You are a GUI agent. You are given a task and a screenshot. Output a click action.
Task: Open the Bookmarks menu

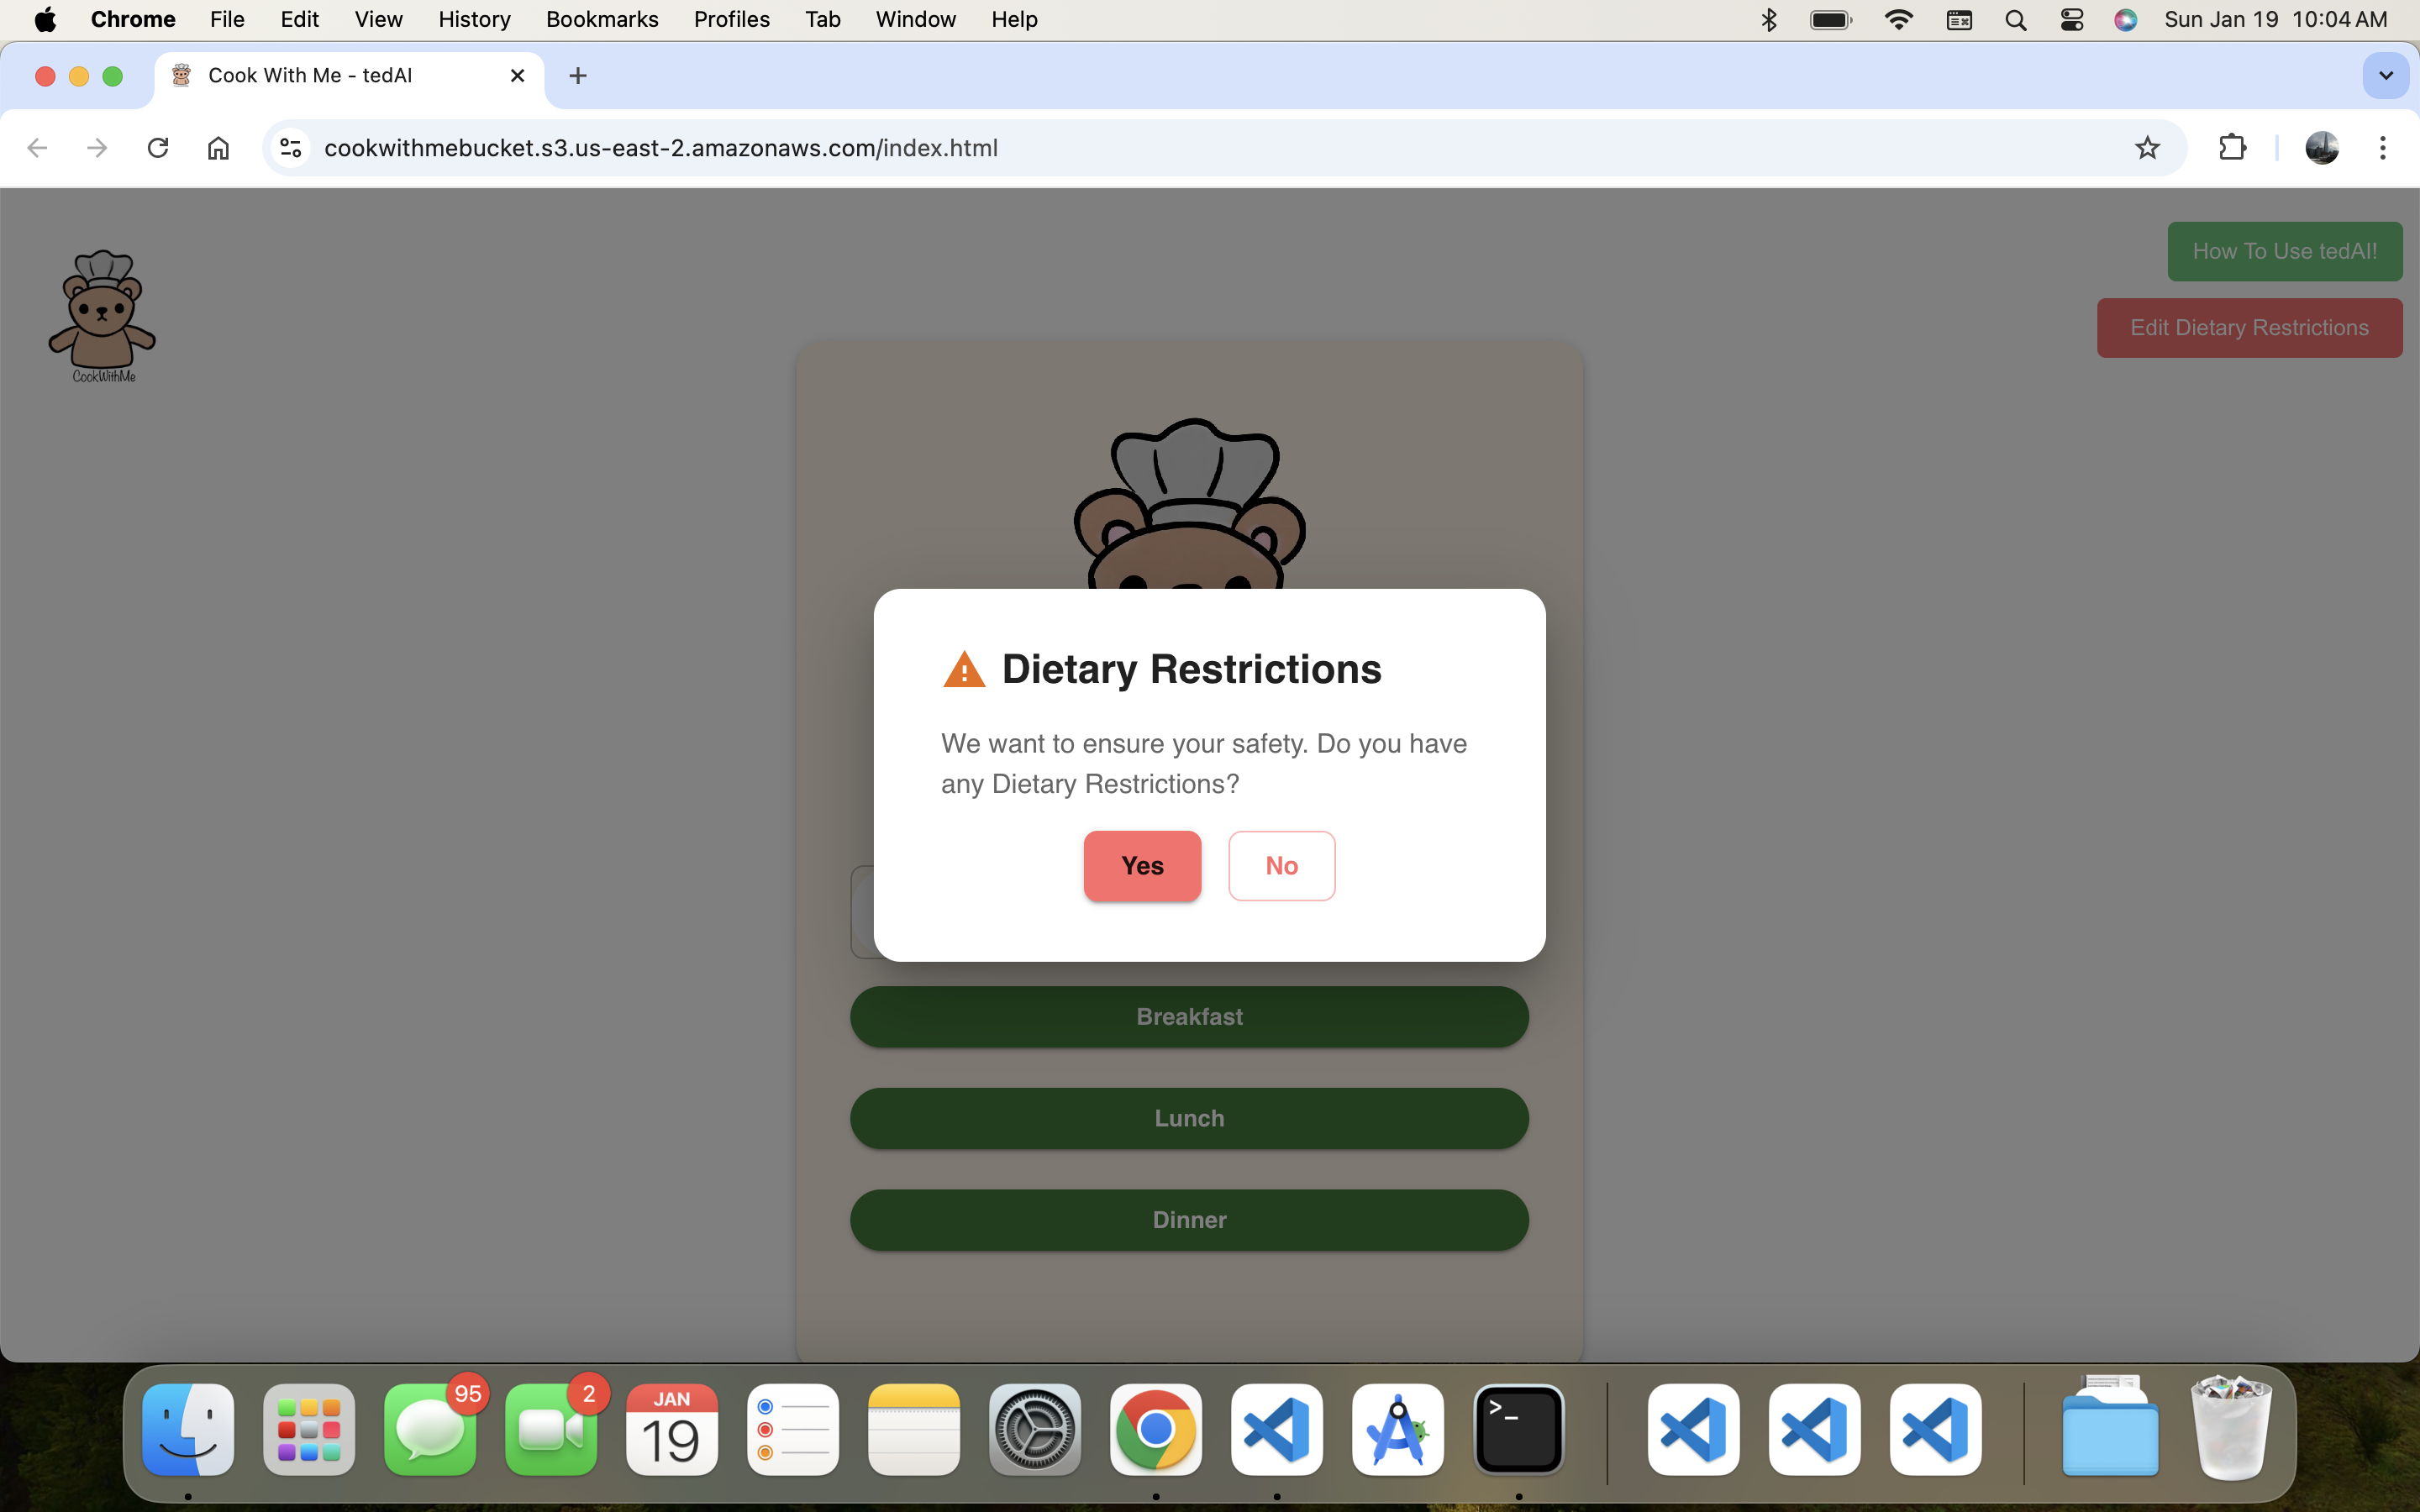point(601,19)
